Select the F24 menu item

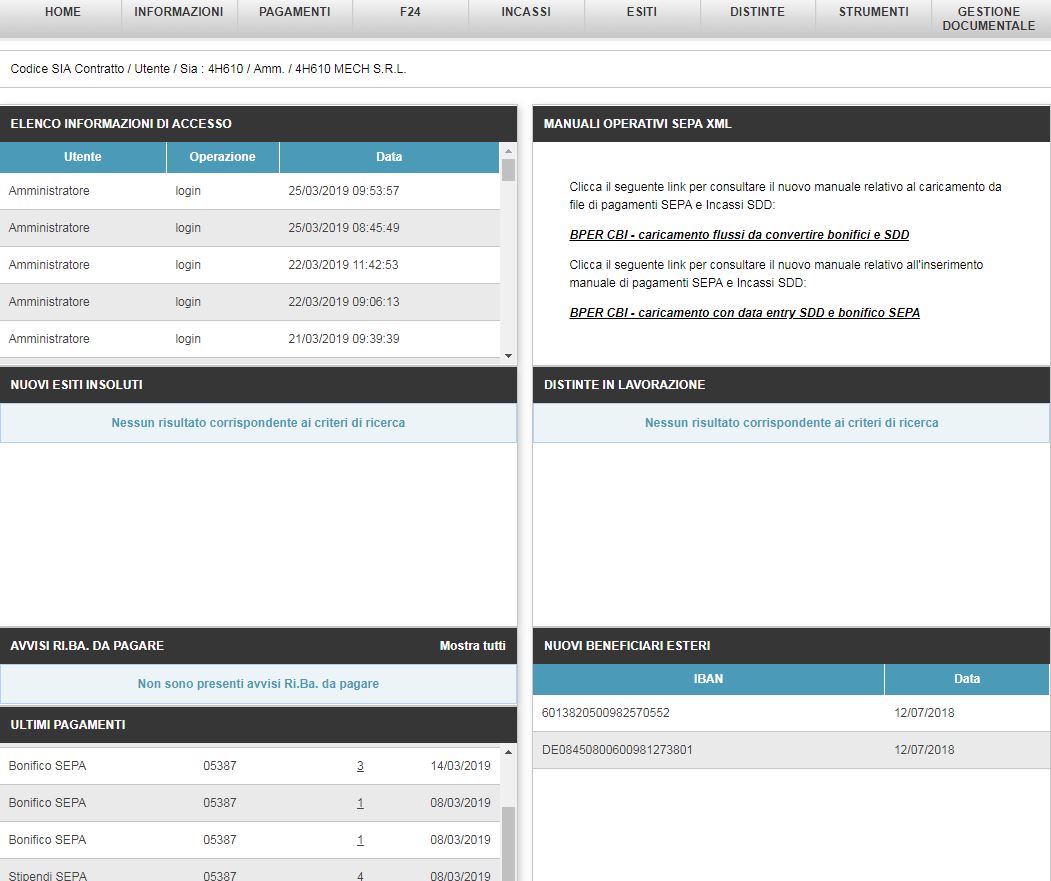coord(410,12)
